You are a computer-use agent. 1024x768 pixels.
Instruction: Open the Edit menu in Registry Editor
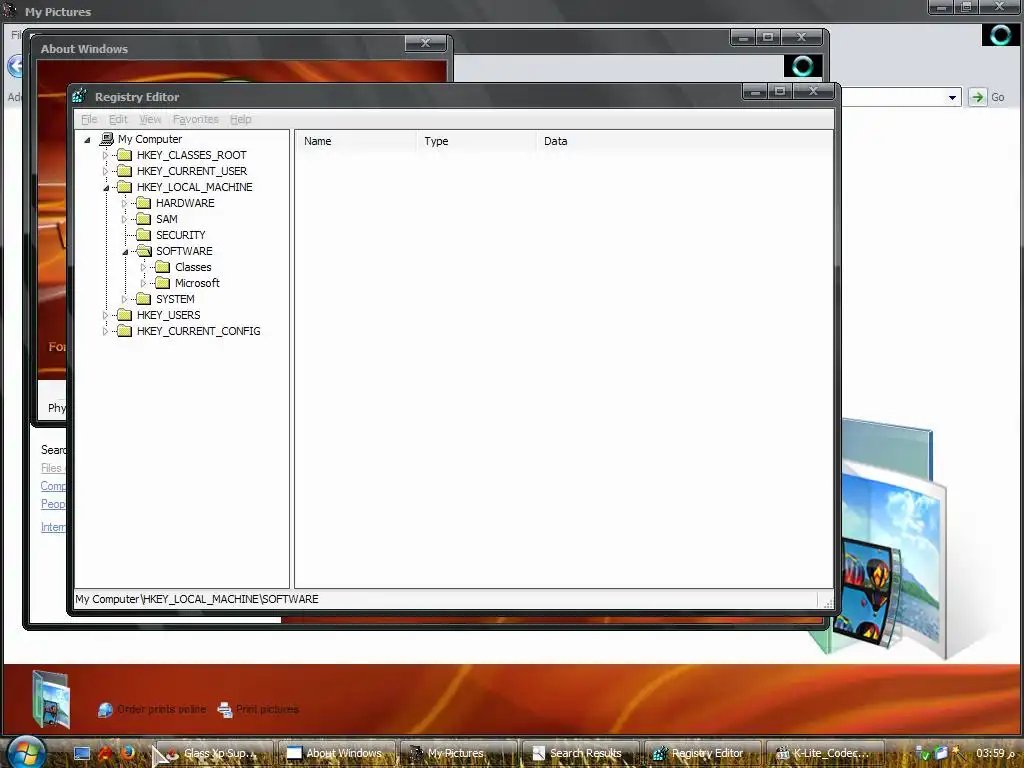[118, 119]
